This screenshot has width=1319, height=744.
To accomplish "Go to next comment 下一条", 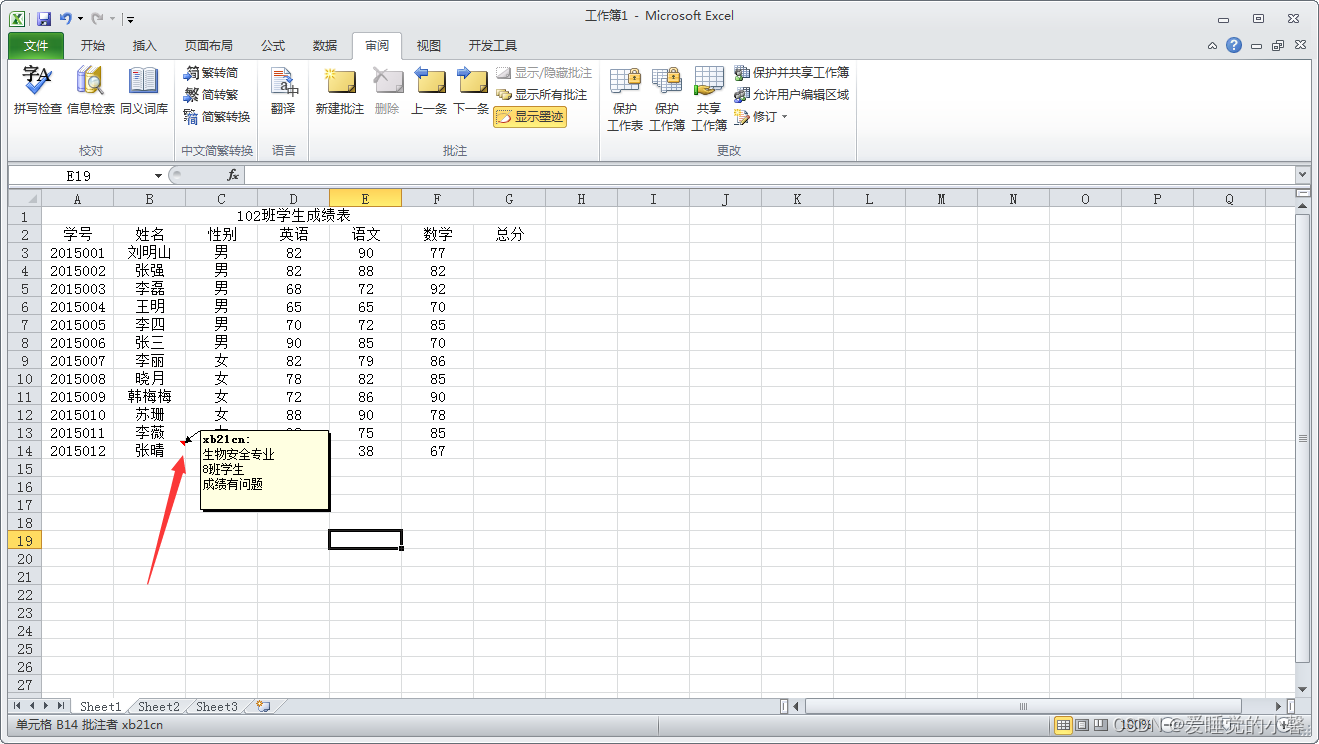I will click(471, 90).
